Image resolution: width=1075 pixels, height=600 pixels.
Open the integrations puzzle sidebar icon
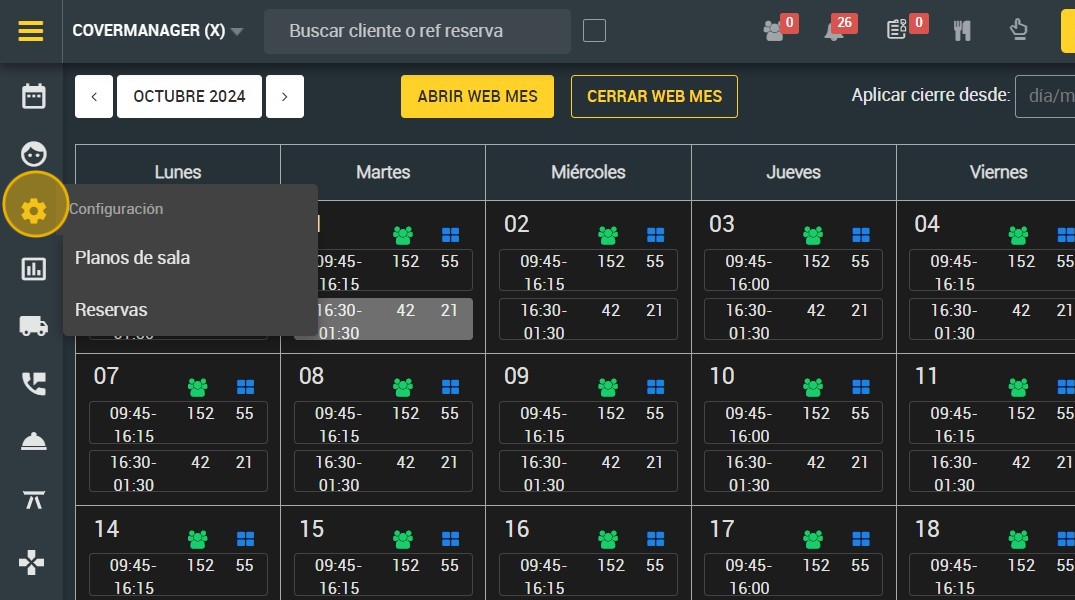point(32,562)
